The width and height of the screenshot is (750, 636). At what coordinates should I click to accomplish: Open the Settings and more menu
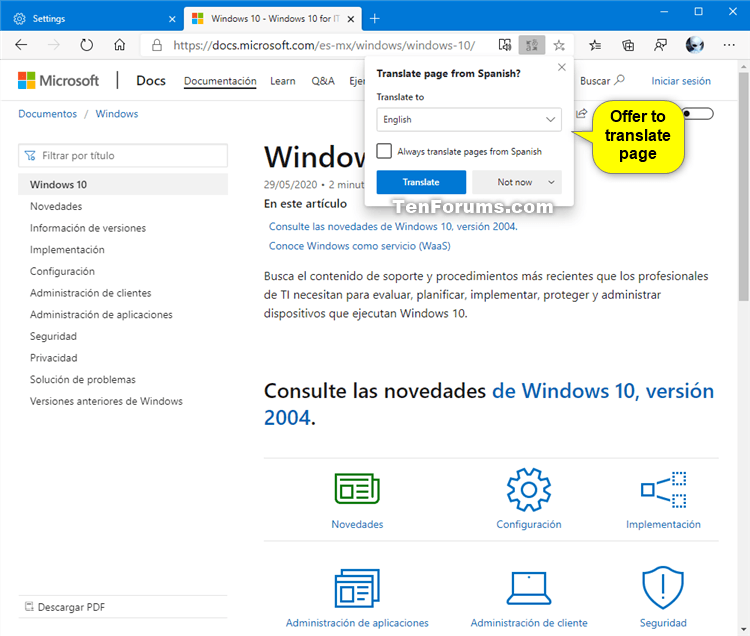pyautogui.click(x=729, y=45)
